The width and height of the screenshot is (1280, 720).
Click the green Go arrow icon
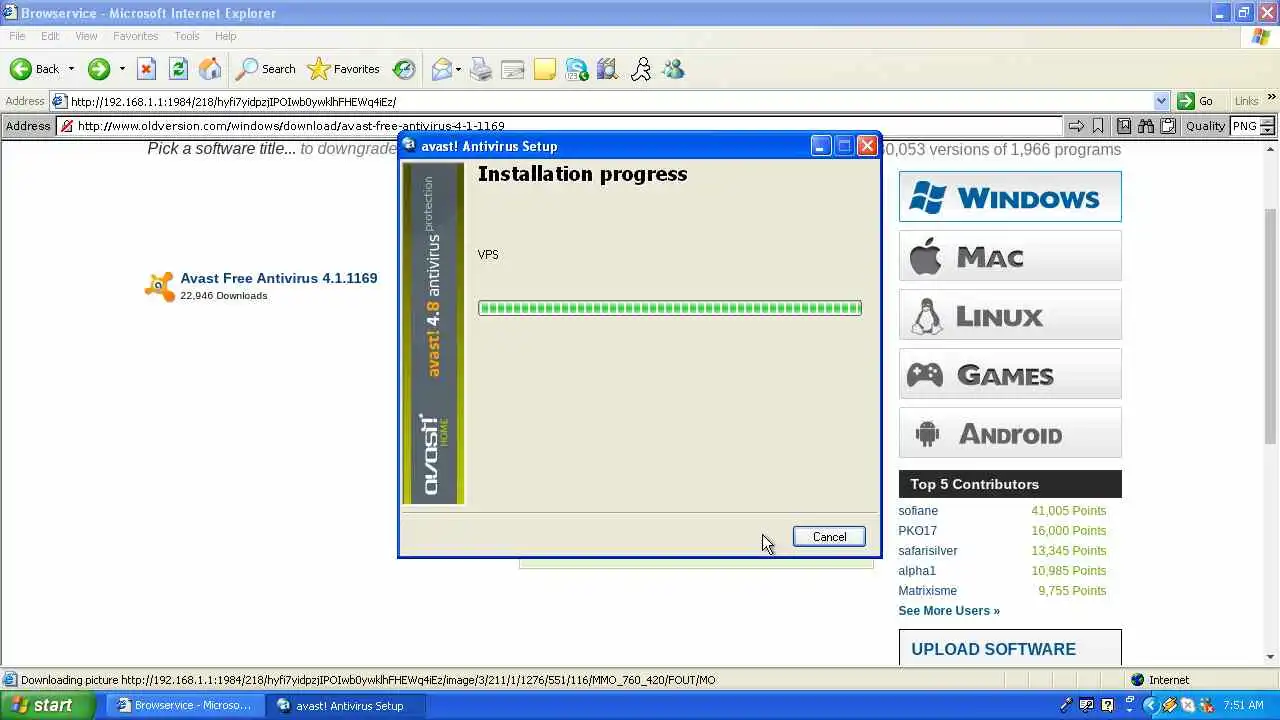(1186, 101)
